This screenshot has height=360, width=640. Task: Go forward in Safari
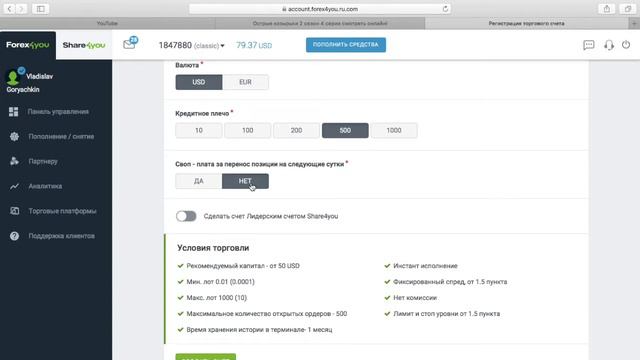click(22, 9)
